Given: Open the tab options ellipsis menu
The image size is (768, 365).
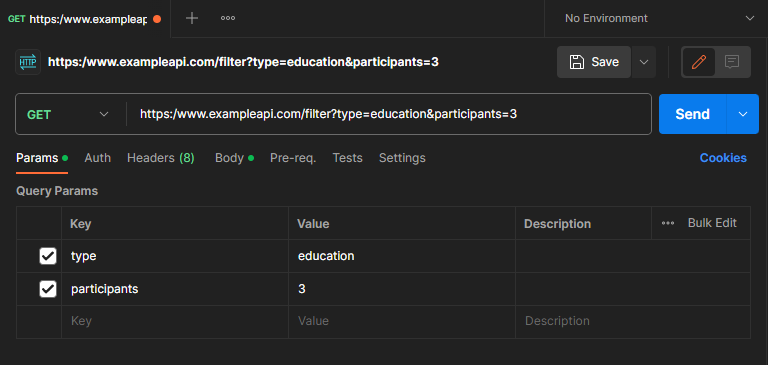Looking at the screenshot, I should [x=228, y=19].
